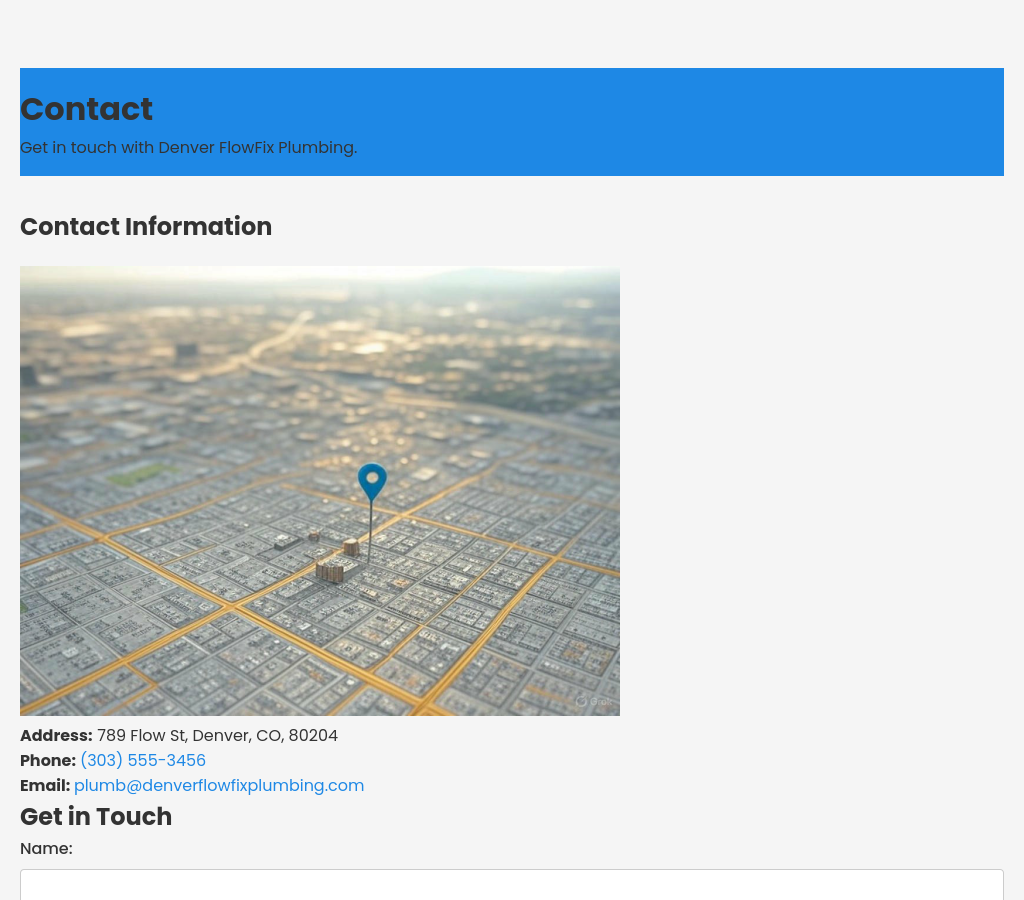The image size is (1024, 900).
Task: Click the "Get in touch with Denver FlowFix Plumbing" subtitle
Action: coord(188,147)
